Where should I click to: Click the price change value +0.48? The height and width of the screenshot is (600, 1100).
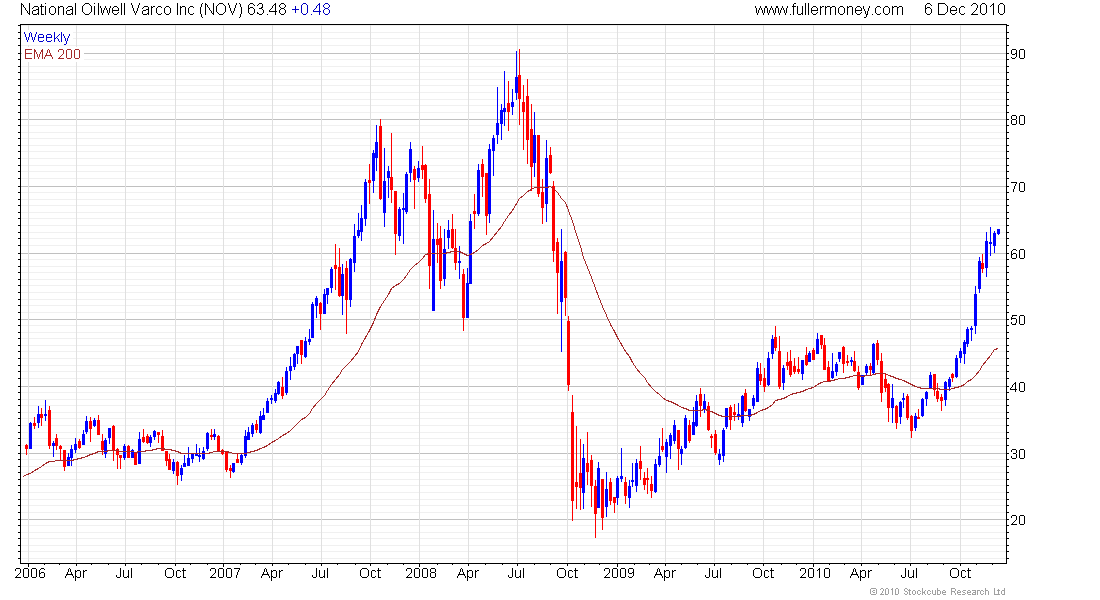coord(311,10)
